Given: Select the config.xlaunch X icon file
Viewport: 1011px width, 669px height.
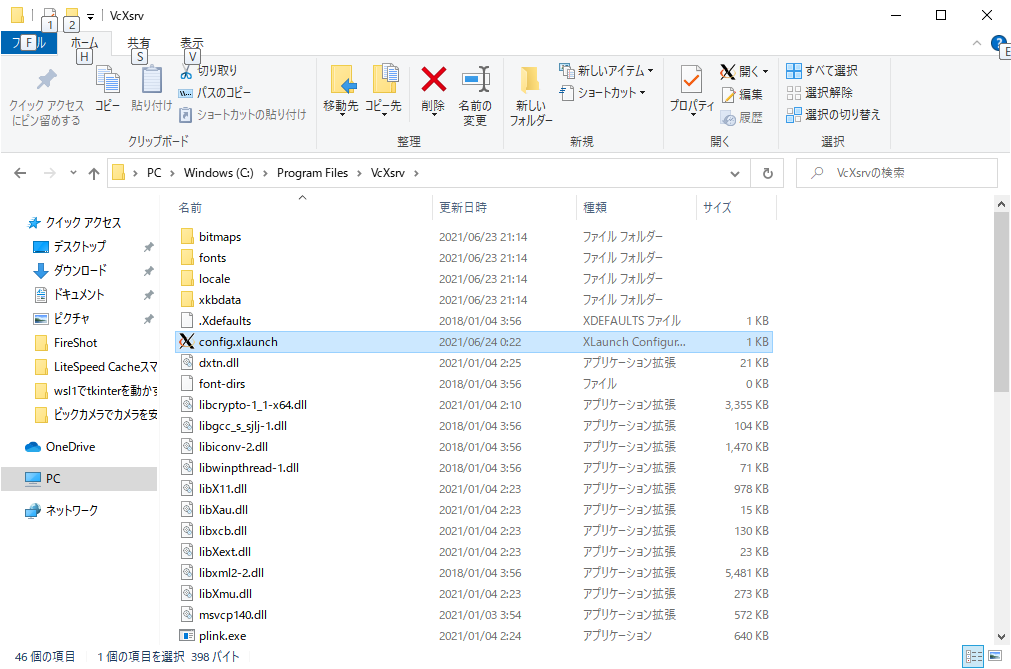Looking at the screenshot, I should [187, 342].
